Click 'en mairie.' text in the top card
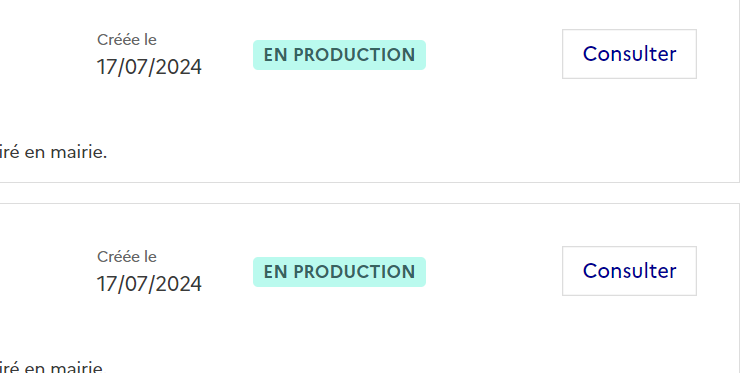This screenshot has width=741, height=373. pos(66,152)
